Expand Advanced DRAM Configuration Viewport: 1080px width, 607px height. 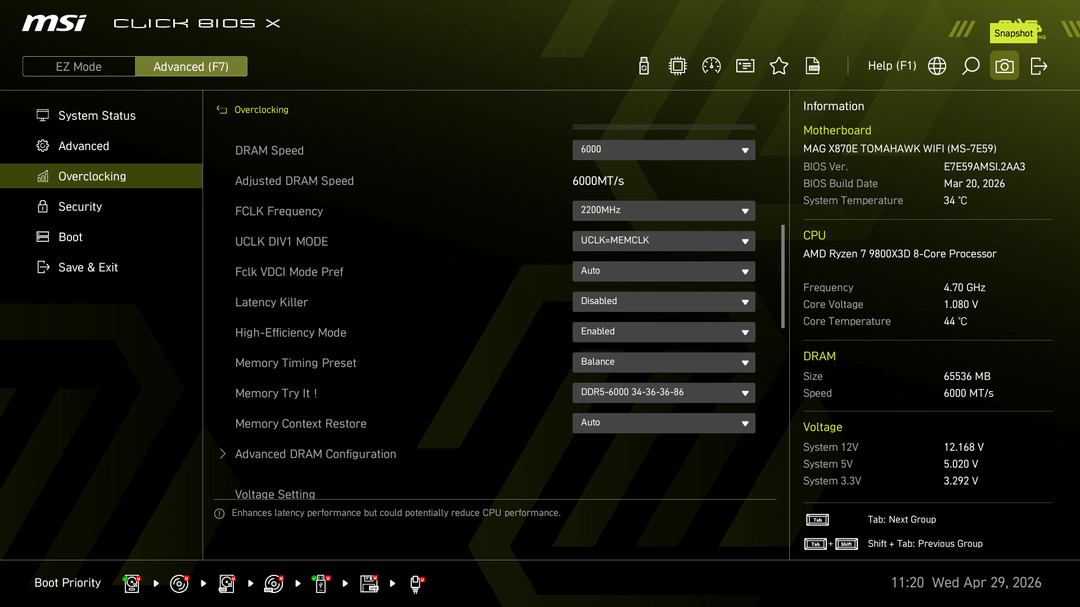[x=315, y=454]
